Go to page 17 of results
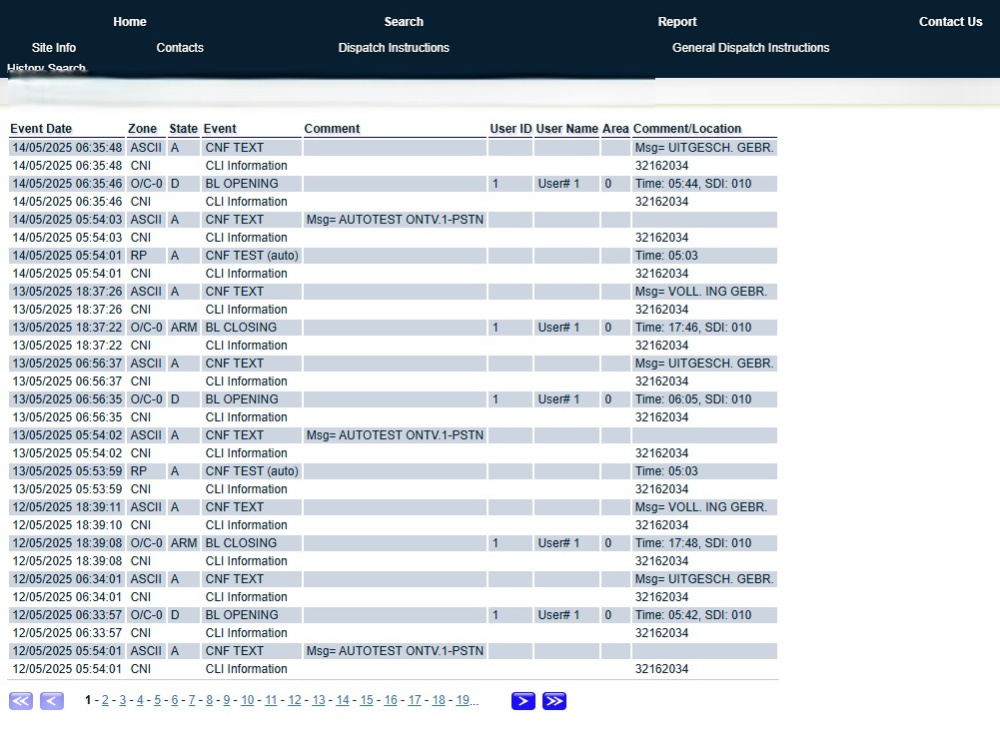This screenshot has width=1000, height=749. (x=415, y=700)
